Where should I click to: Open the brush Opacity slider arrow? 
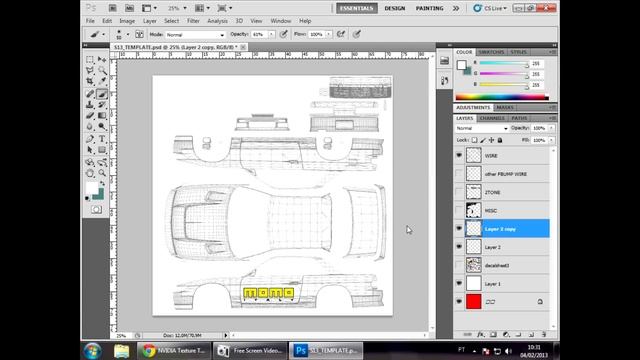(x=271, y=35)
